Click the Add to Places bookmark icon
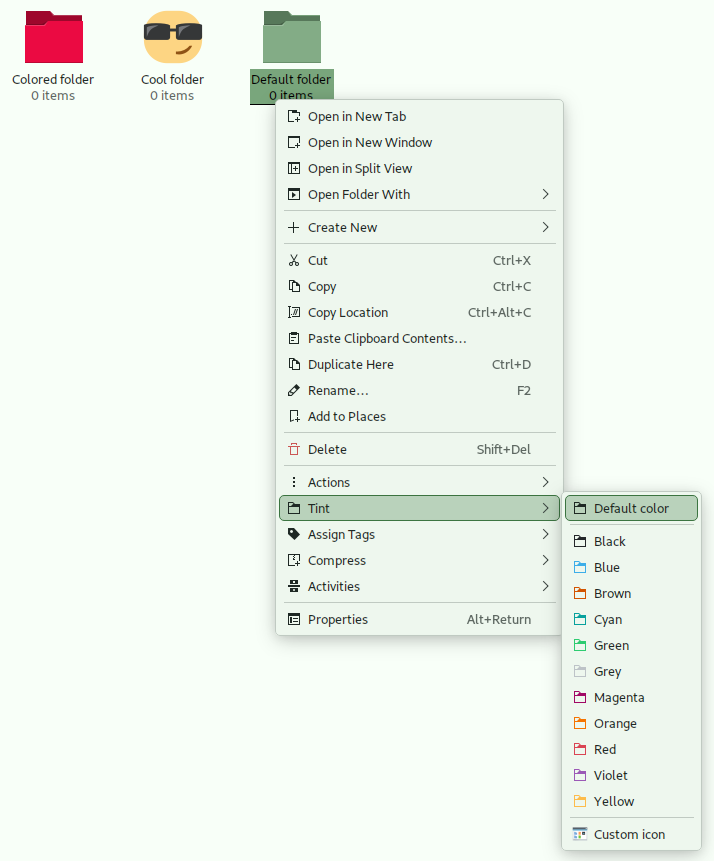Screen dimensions: 714x861 coord(294,416)
